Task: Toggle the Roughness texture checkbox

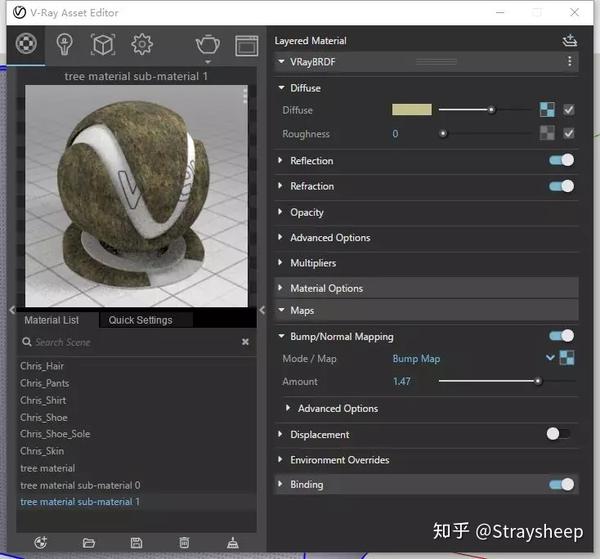Action: click(569, 134)
